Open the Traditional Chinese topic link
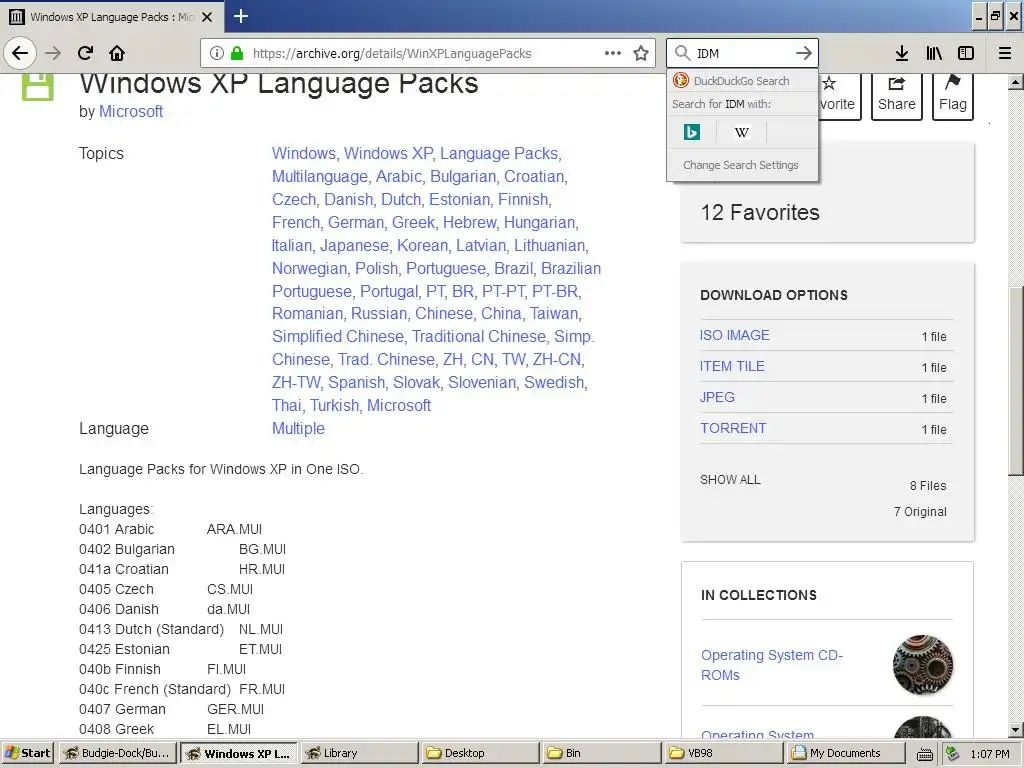Screen dimensions: 1024x768 [479, 336]
